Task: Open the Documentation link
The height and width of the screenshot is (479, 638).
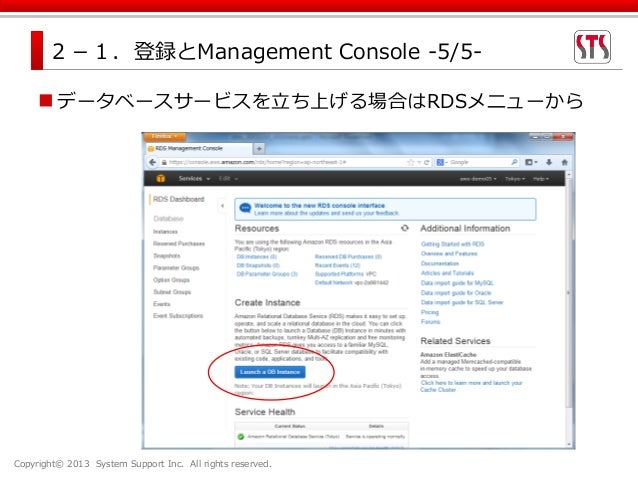Action: 440,263
